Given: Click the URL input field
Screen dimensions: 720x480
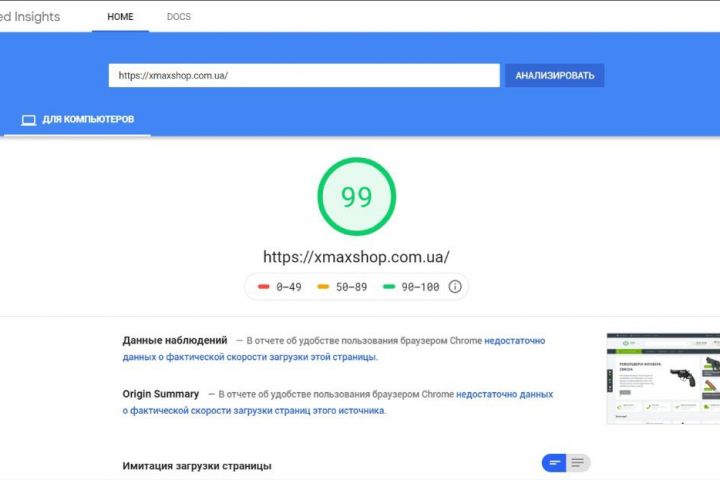Looking at the screenshot, I should pos(304,75).
